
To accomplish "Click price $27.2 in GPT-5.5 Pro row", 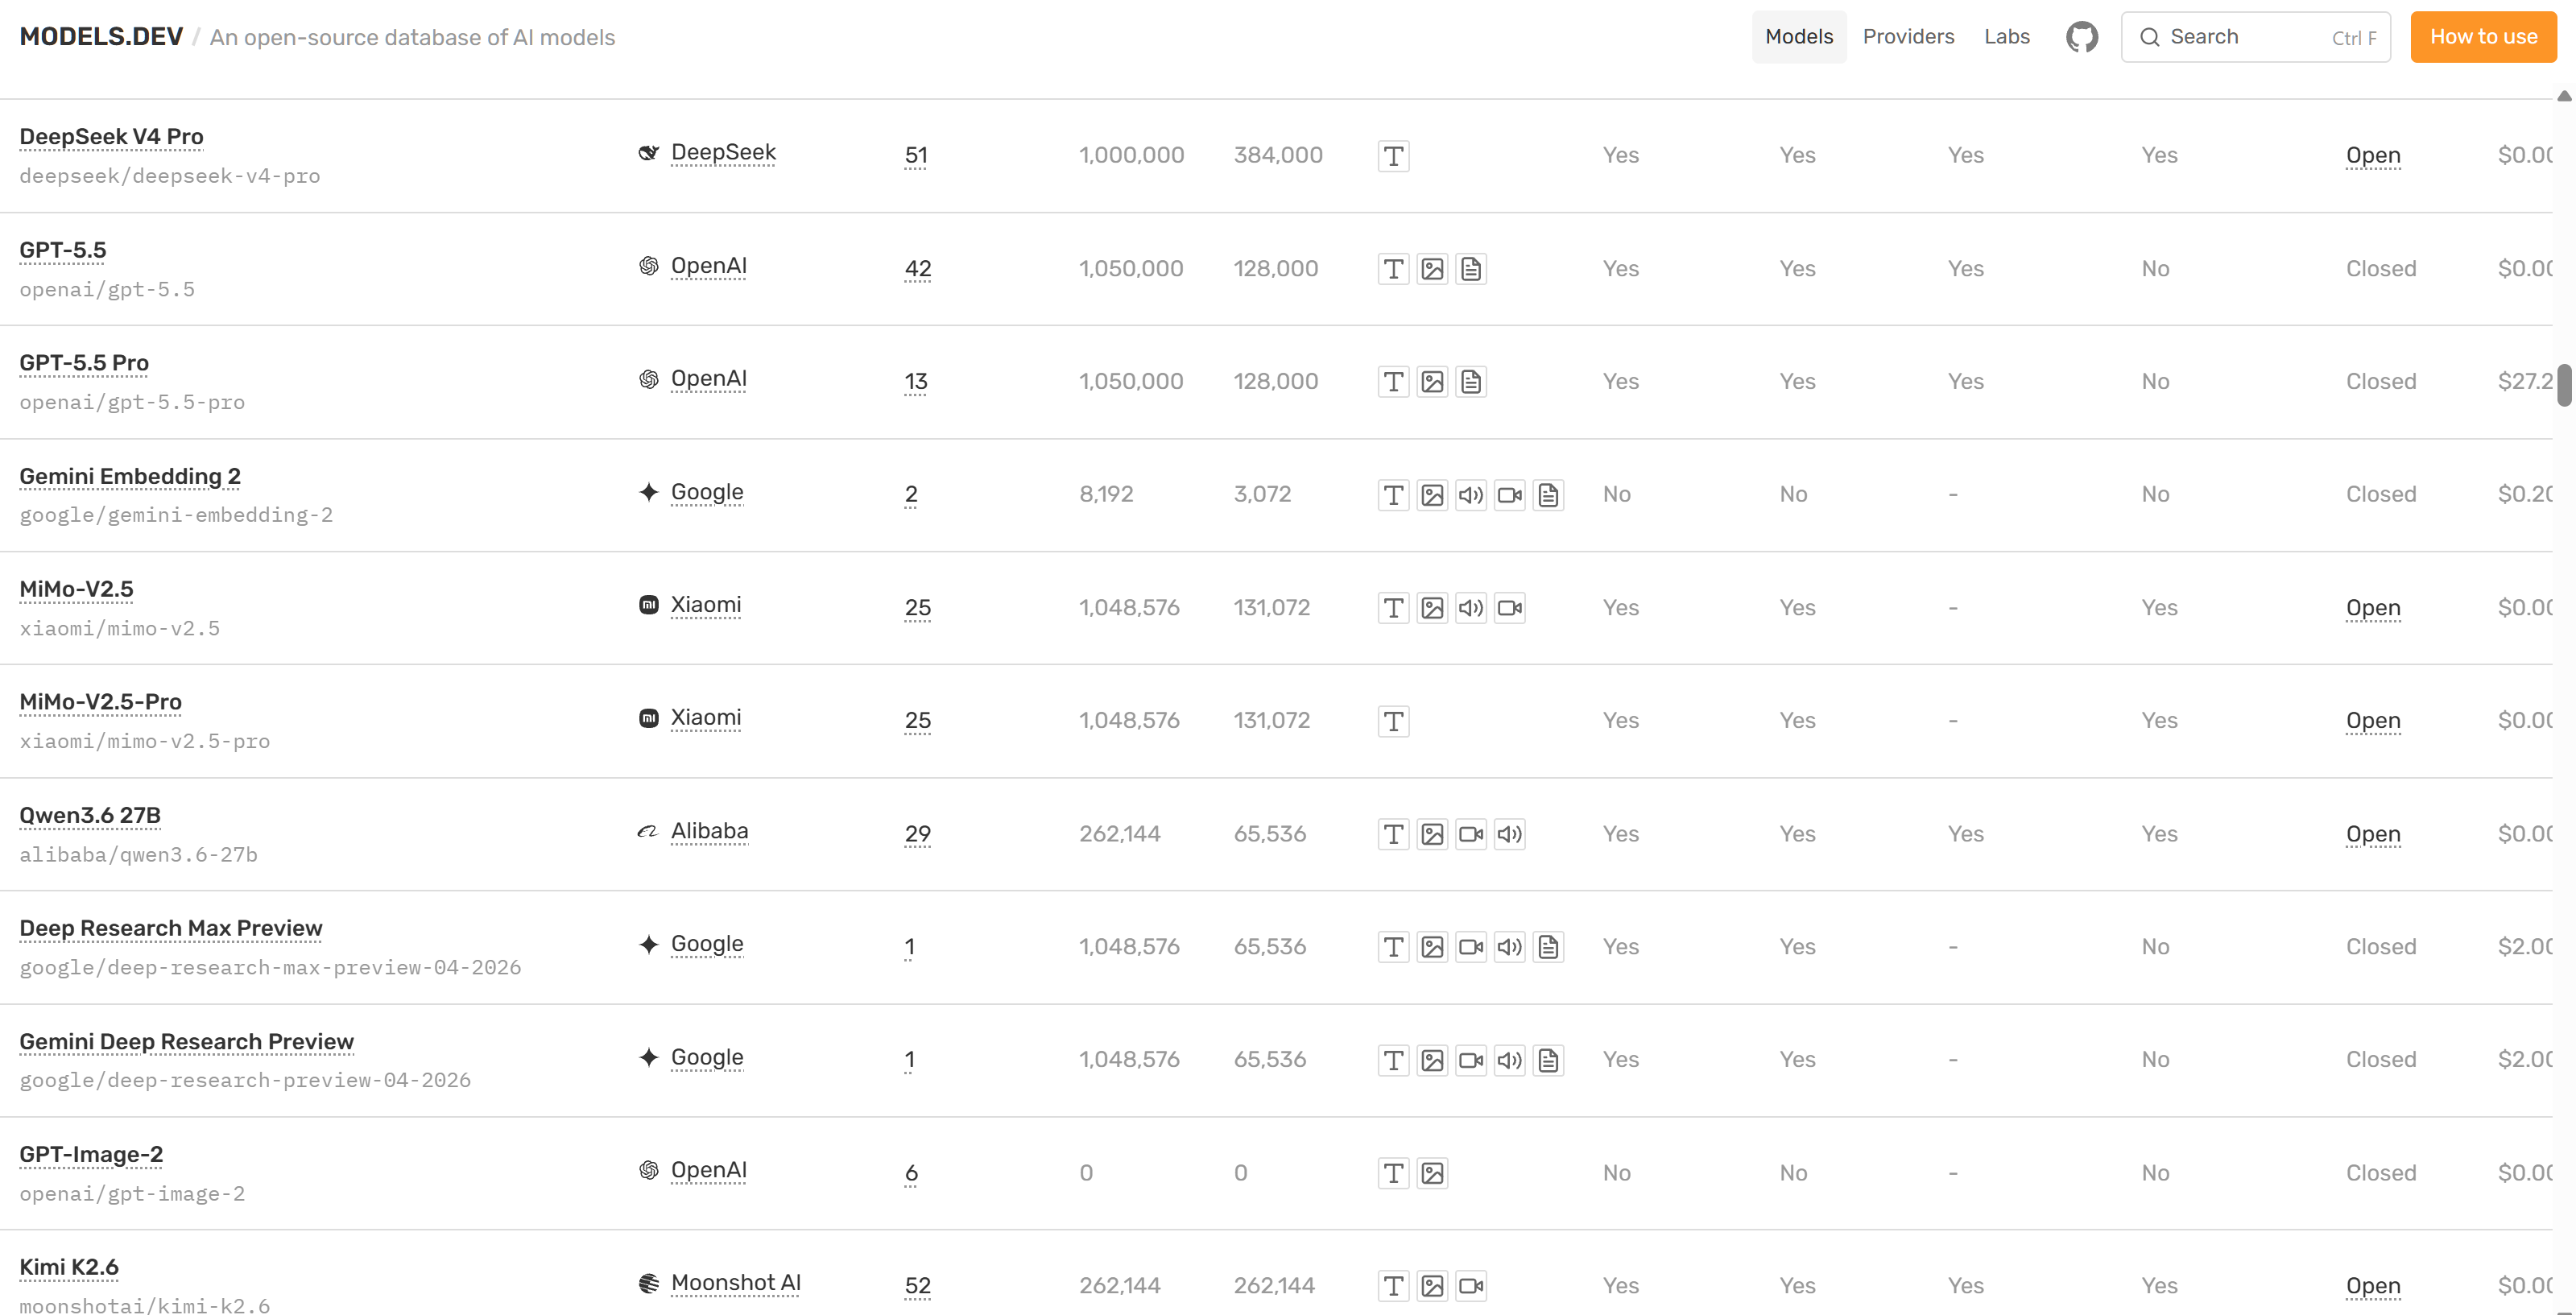I will [x=2524, y=381].
